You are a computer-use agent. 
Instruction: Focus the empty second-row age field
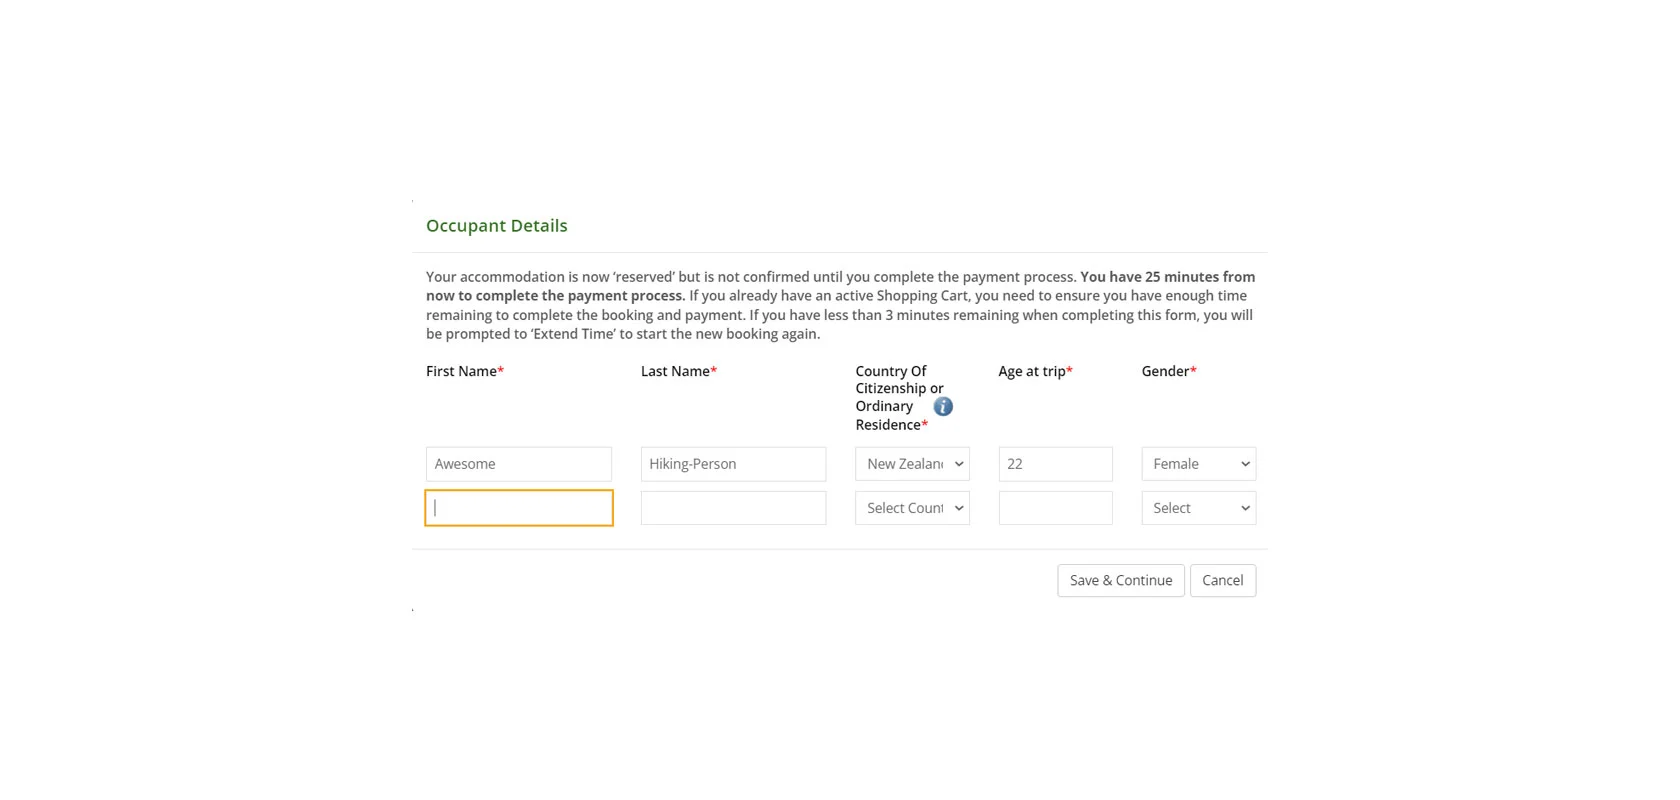click(x=1055, y=508)
